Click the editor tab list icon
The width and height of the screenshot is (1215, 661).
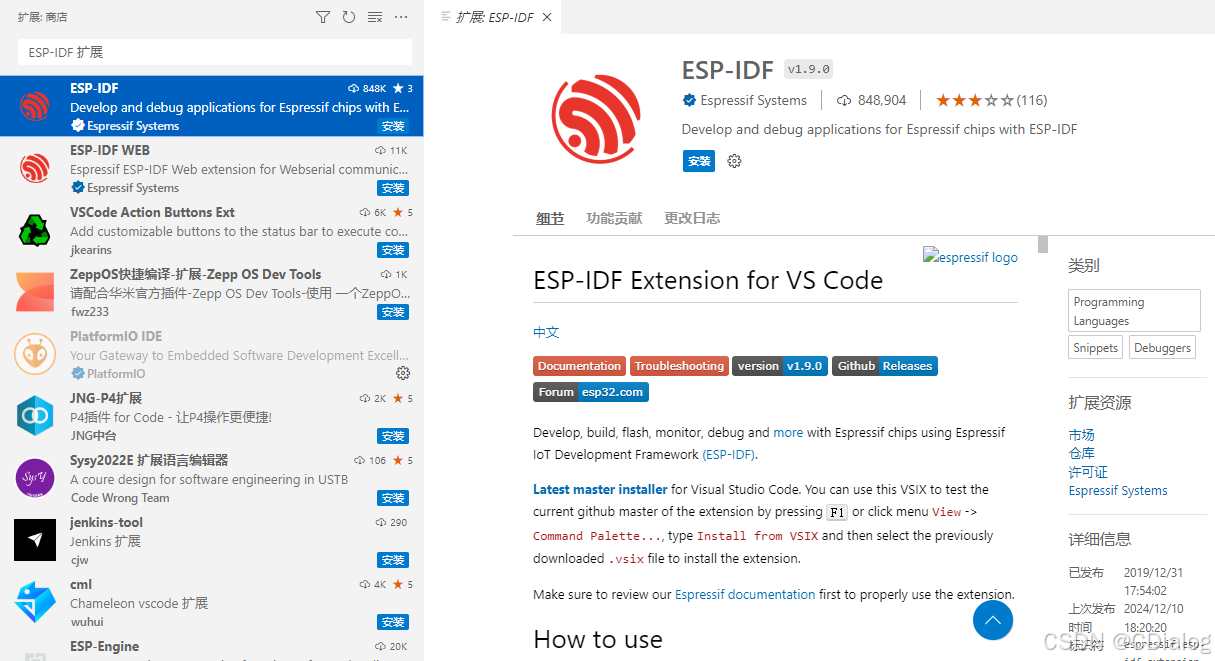point(446,17)
